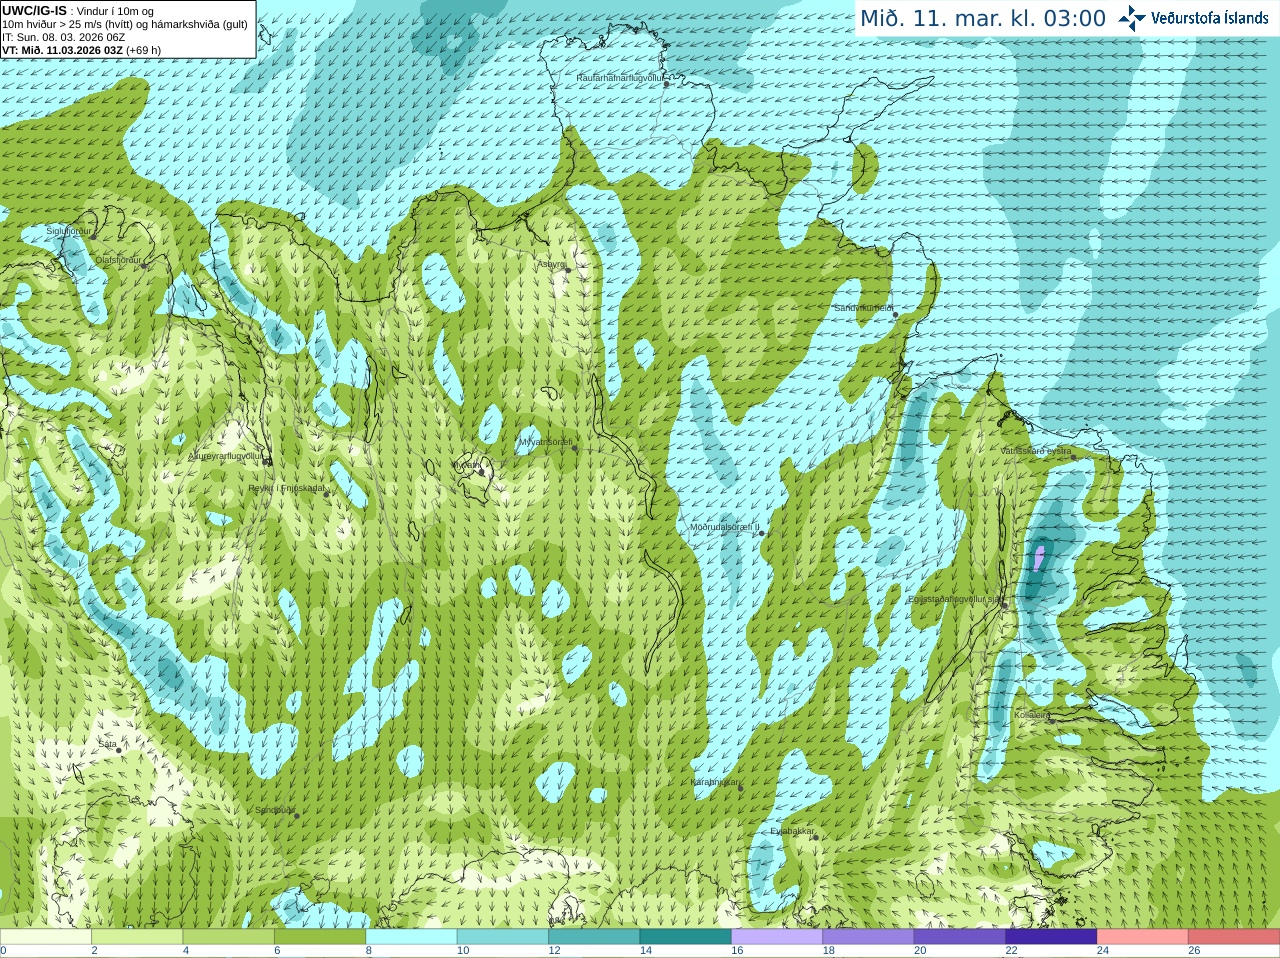
Task: Click the 24–26 m/s pink swatch
Action: tap(1143, 937)
